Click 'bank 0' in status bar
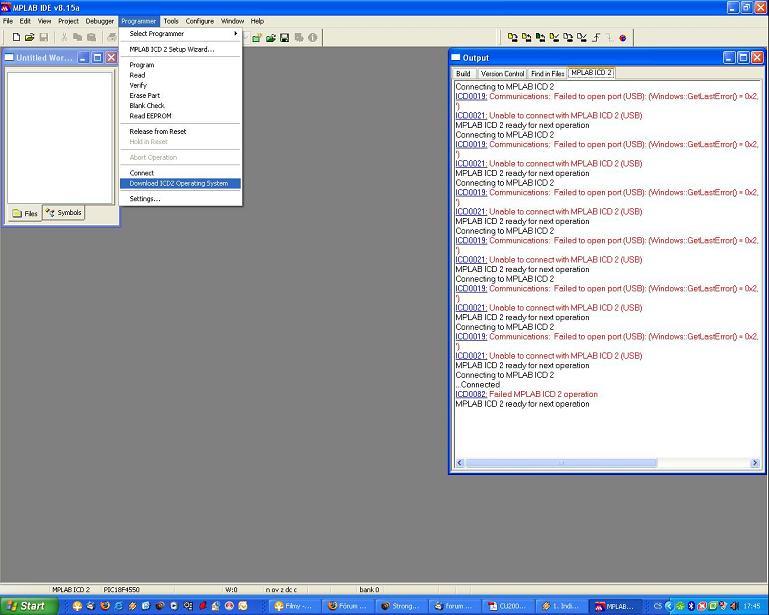The height and width of the screenshot is (615, 769). pos(369,589)
